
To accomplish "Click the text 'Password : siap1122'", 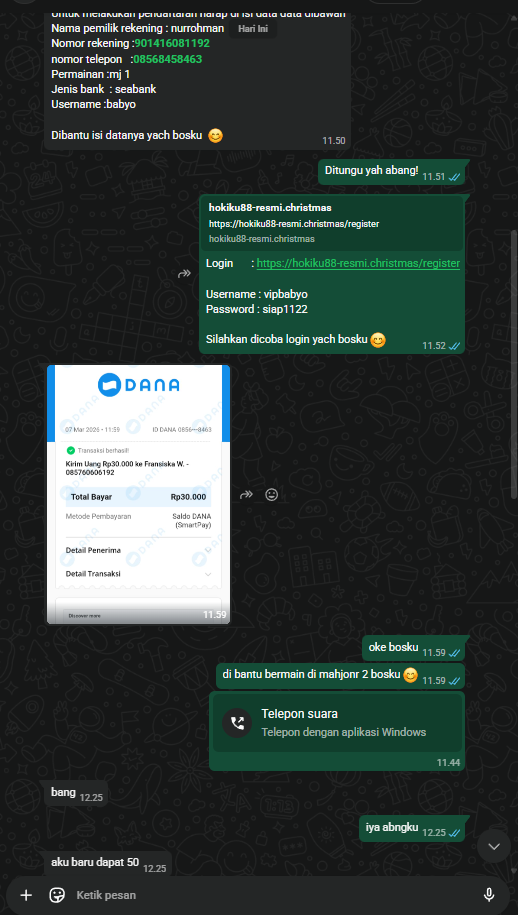I will coord(257,309).
